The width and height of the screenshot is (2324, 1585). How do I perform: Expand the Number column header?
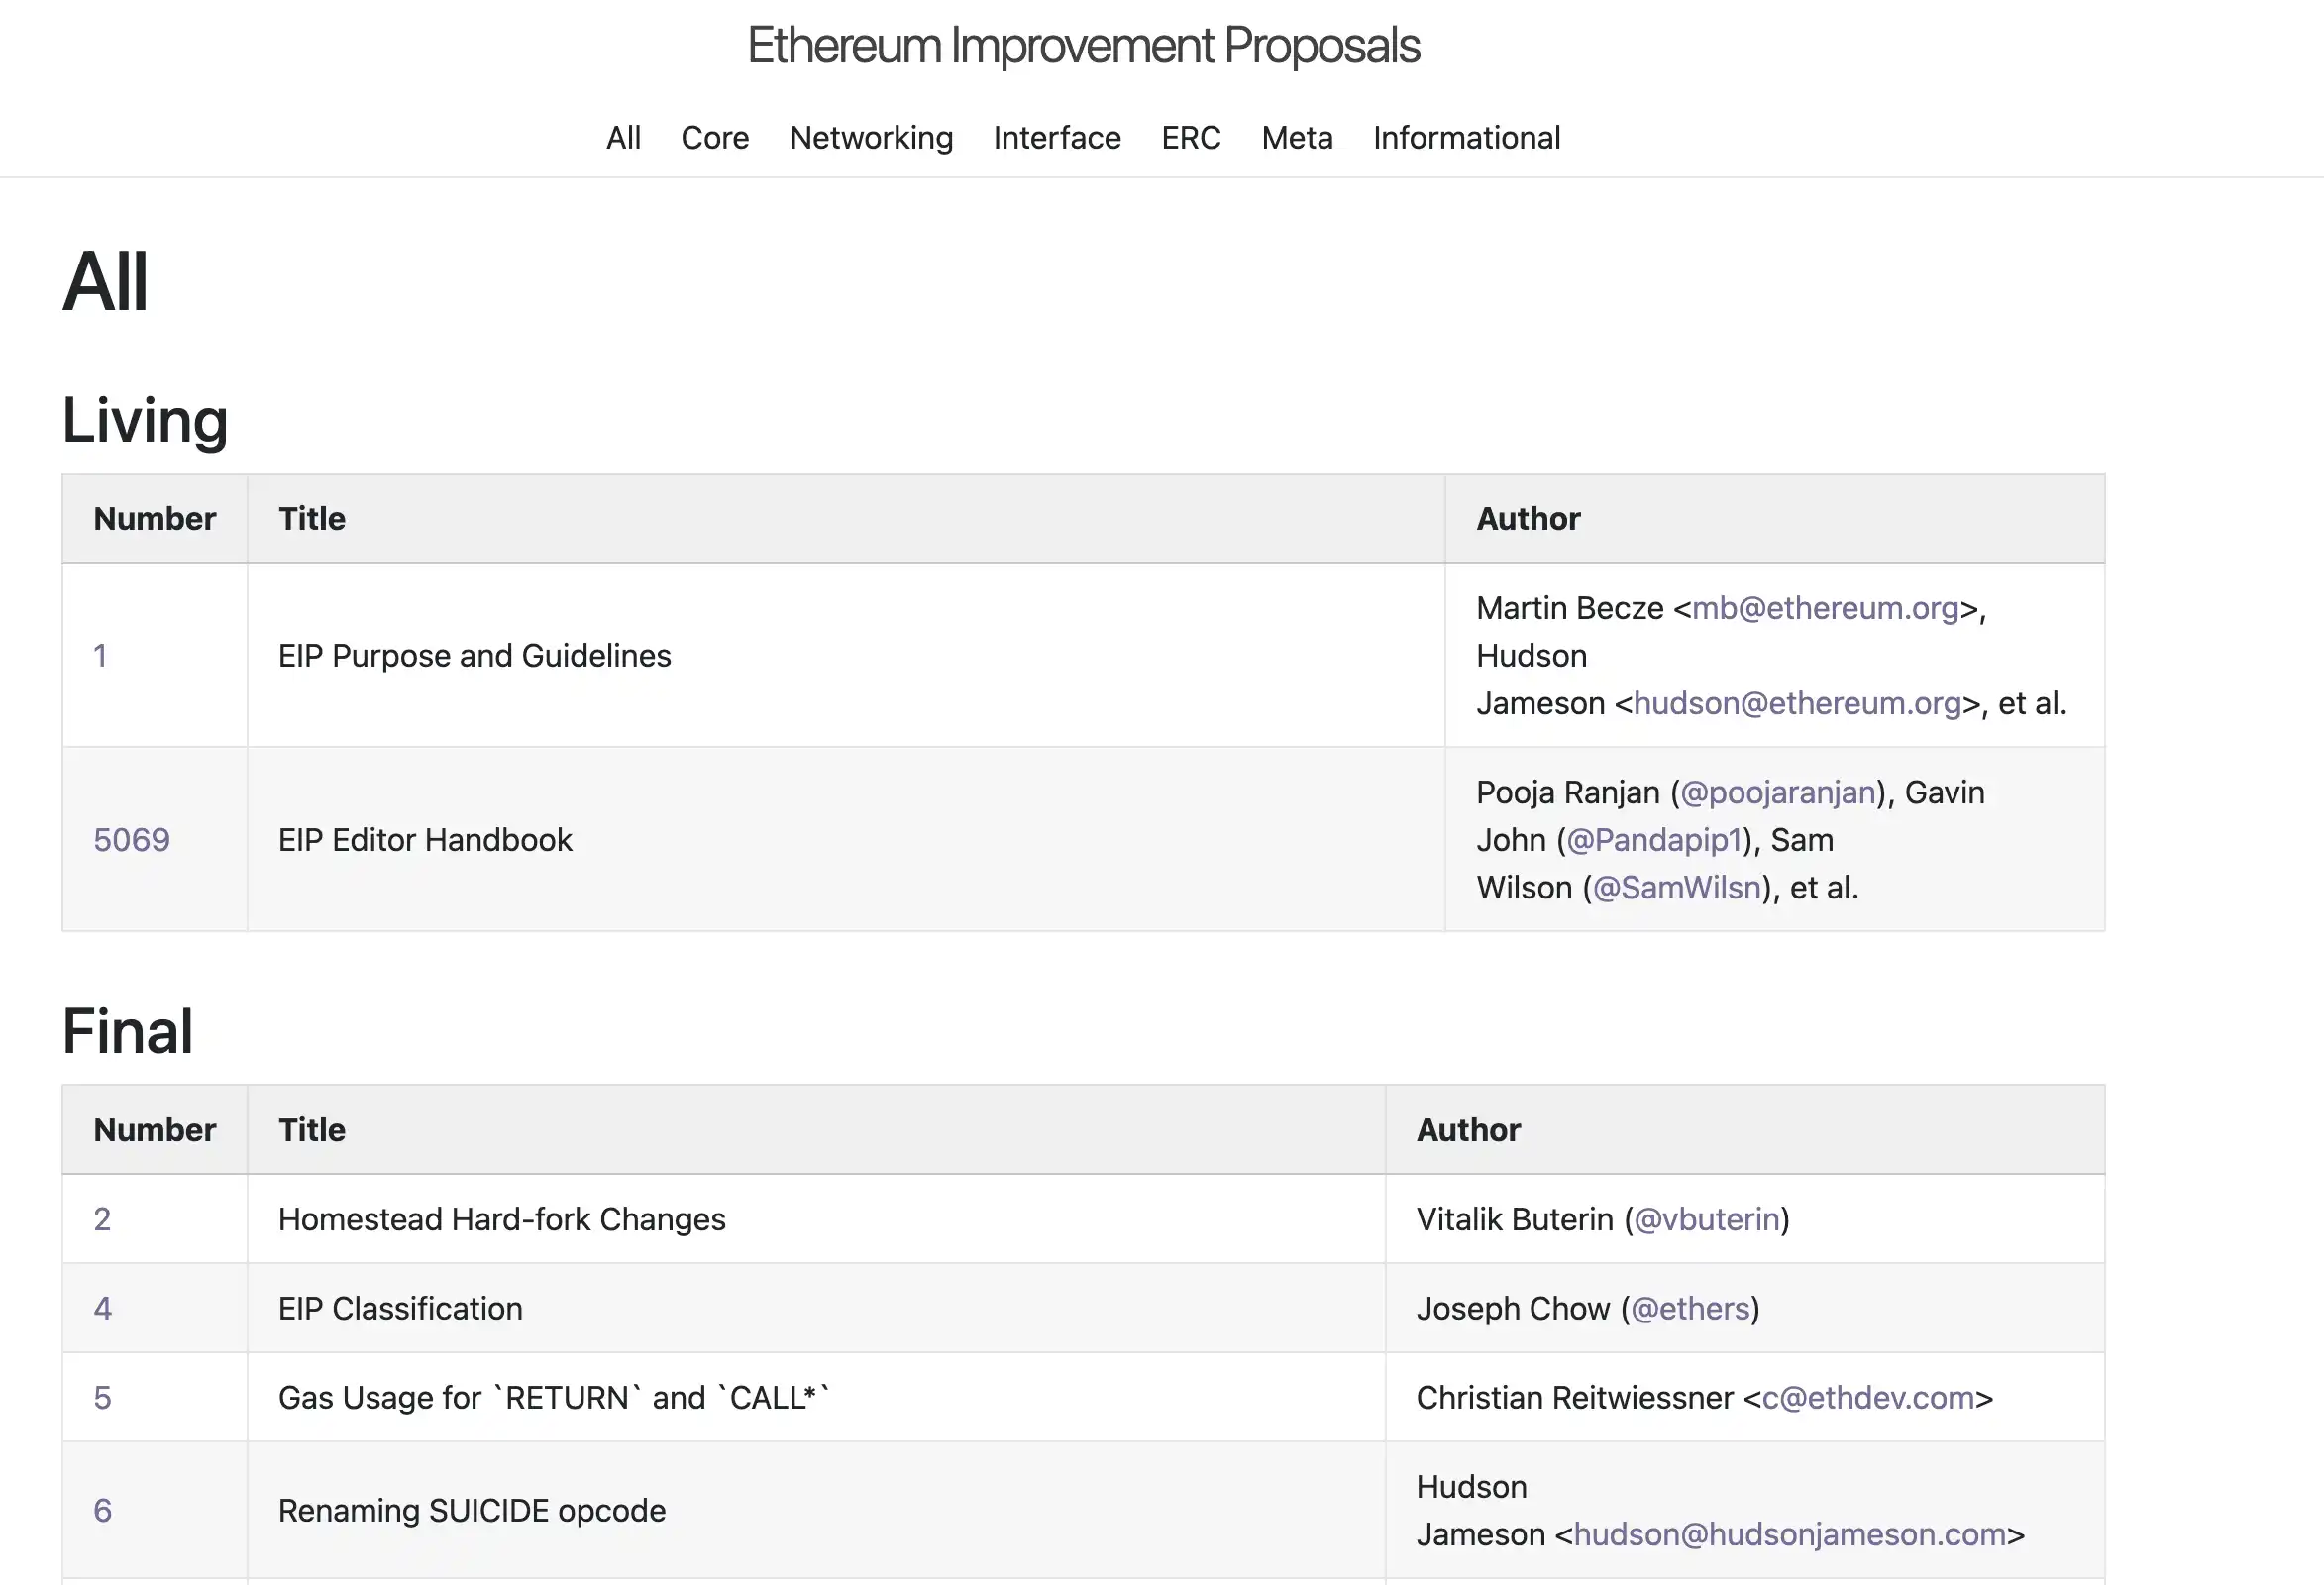point(156,517)
